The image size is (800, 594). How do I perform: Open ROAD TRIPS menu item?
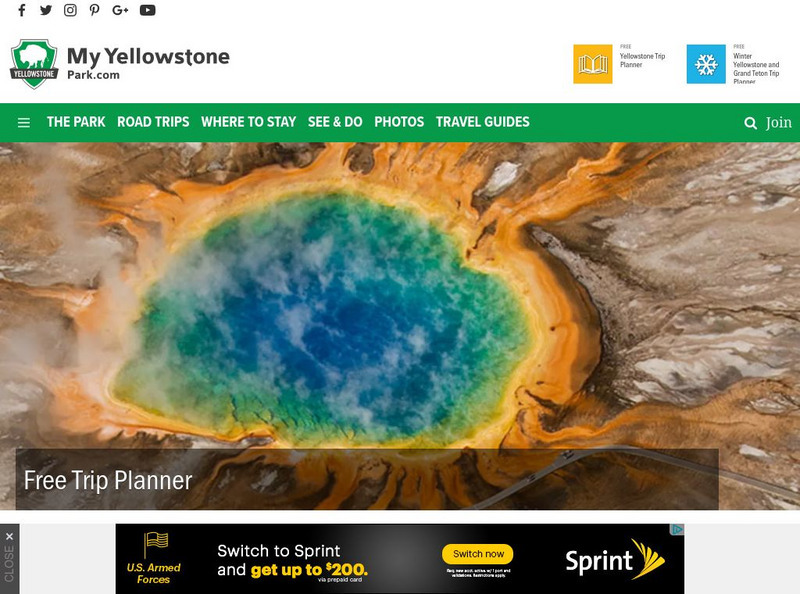[x=153, y=122]
